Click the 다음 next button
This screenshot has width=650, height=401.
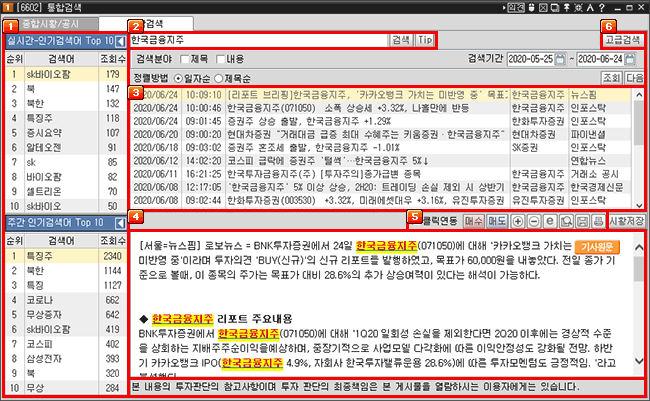[634, 78]
